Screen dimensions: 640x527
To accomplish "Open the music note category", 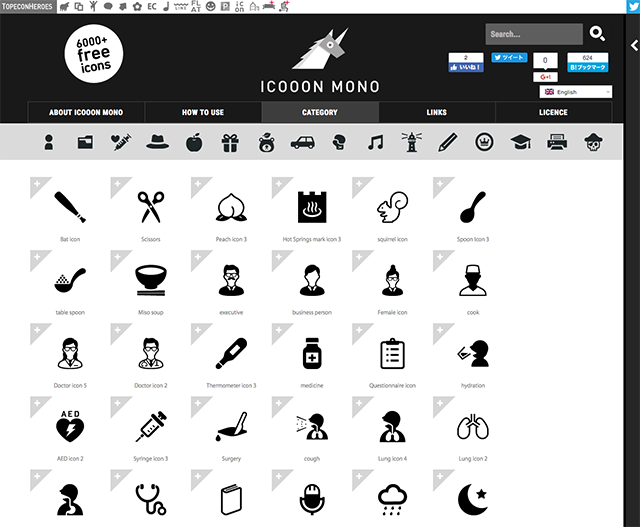I will 375,142.
